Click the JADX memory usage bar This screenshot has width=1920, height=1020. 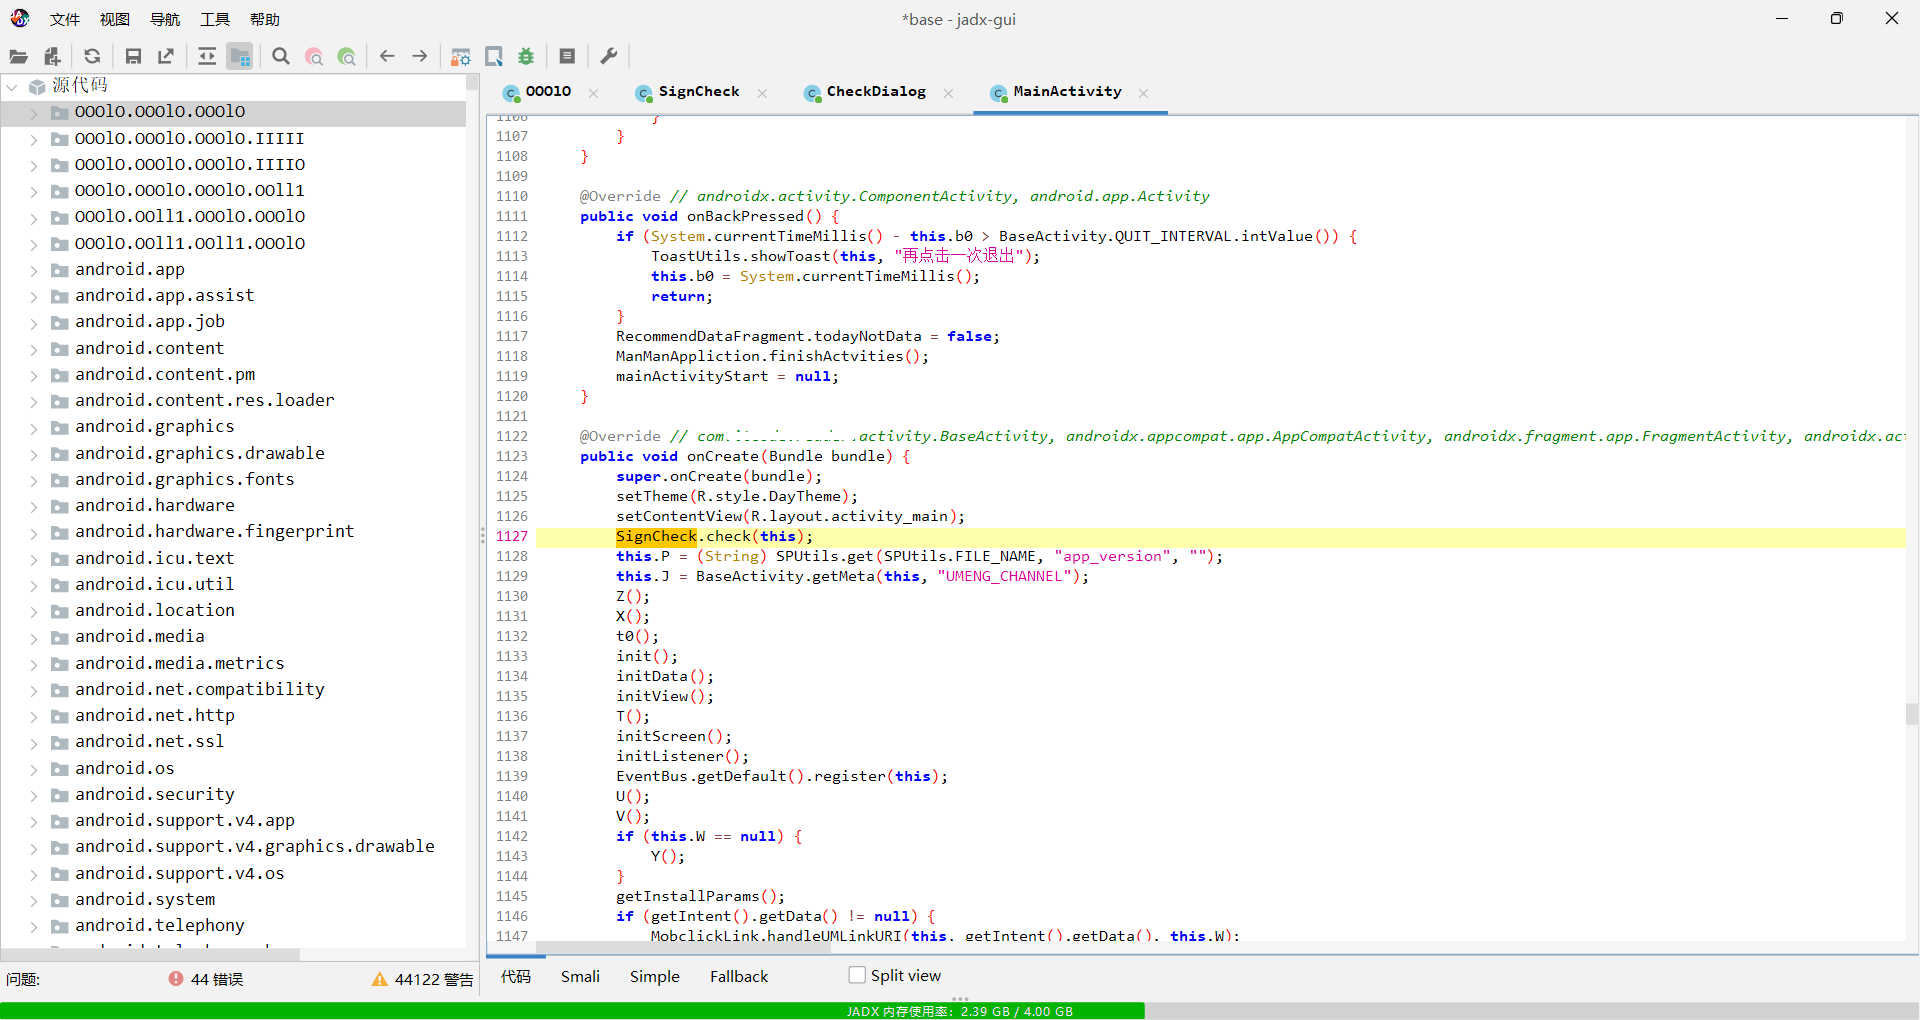tap(960, 1011)
